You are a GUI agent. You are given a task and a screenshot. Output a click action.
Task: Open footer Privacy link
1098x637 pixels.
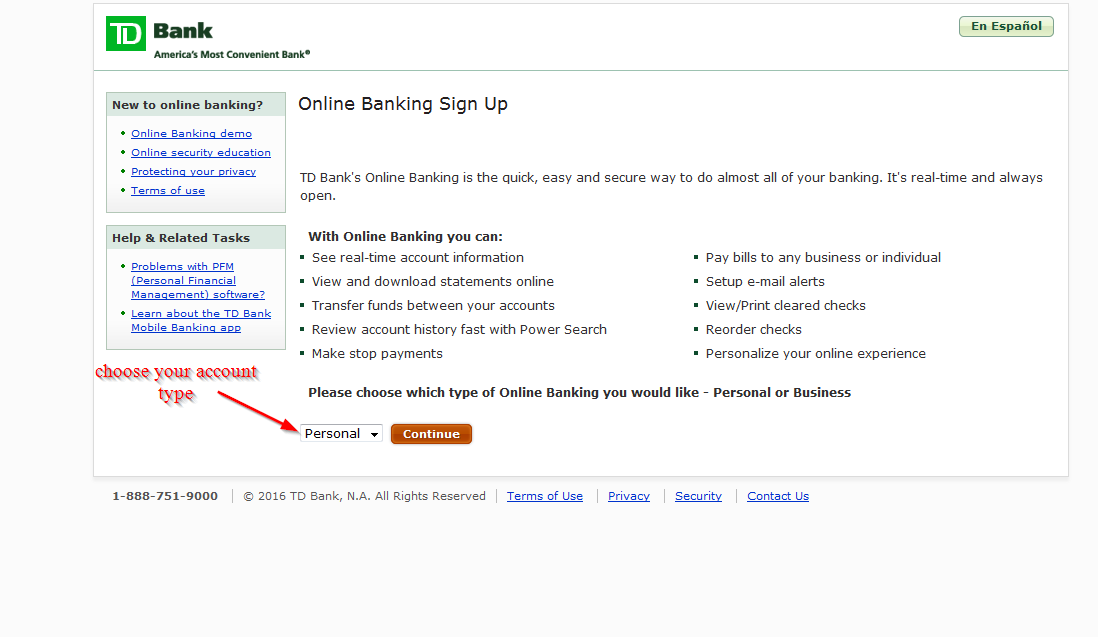(629, 496)
